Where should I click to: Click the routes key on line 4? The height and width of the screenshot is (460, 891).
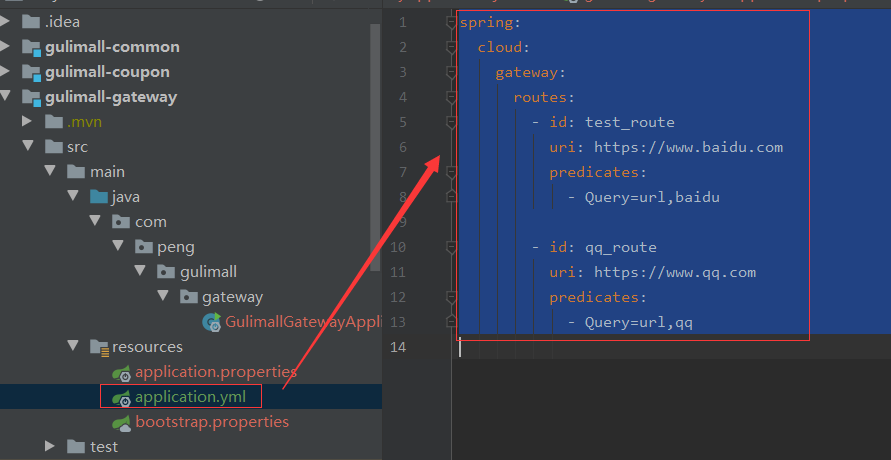click(x=540, y=97)
